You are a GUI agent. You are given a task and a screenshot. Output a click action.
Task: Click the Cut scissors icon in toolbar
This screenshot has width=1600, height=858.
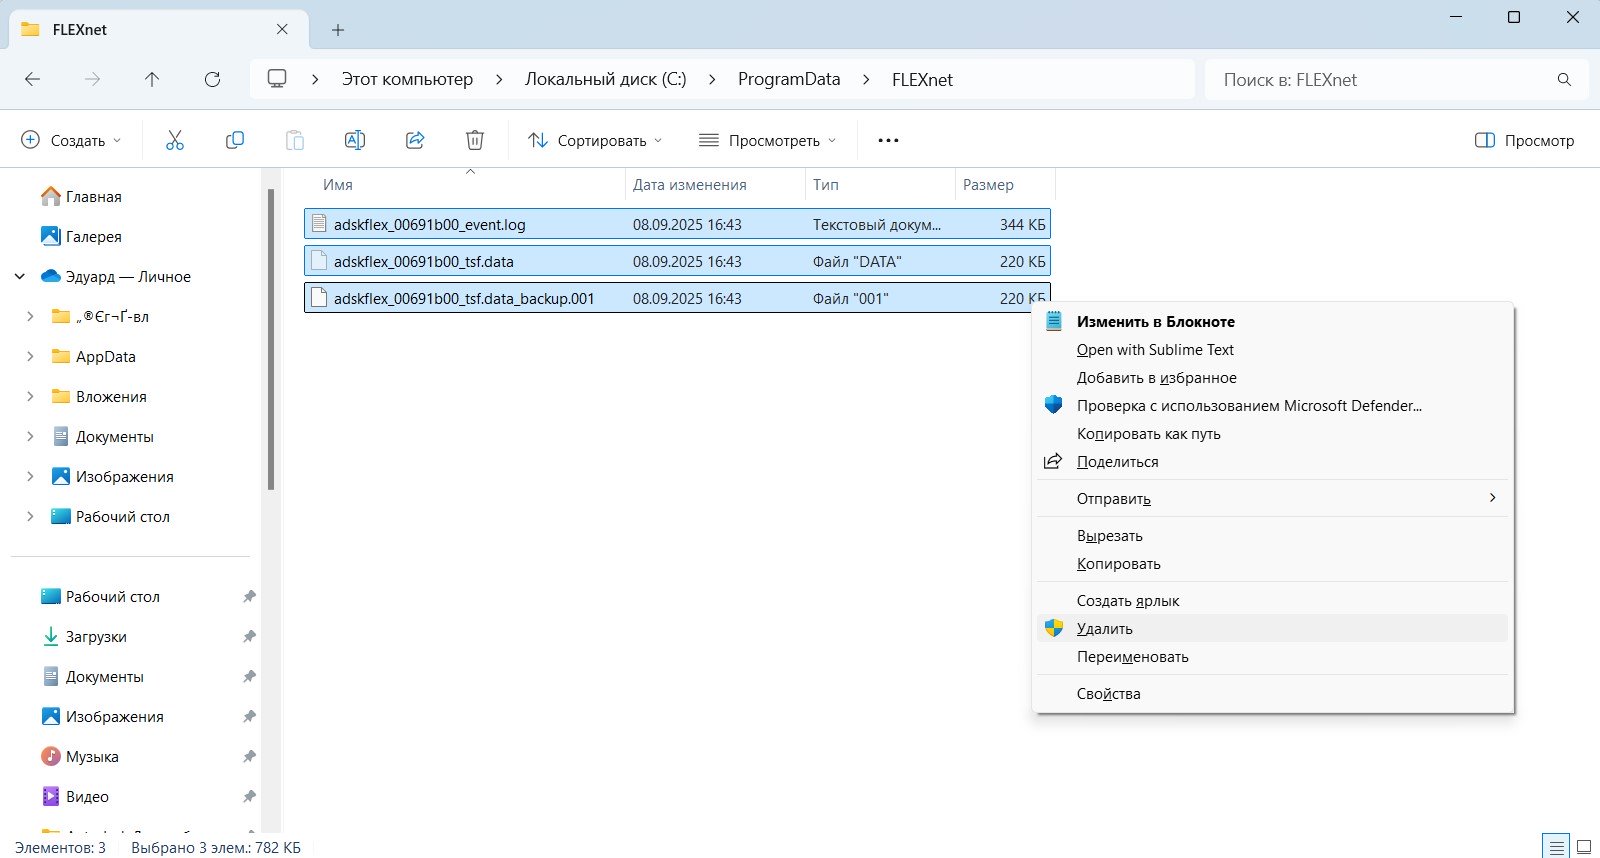pos(175,141)
